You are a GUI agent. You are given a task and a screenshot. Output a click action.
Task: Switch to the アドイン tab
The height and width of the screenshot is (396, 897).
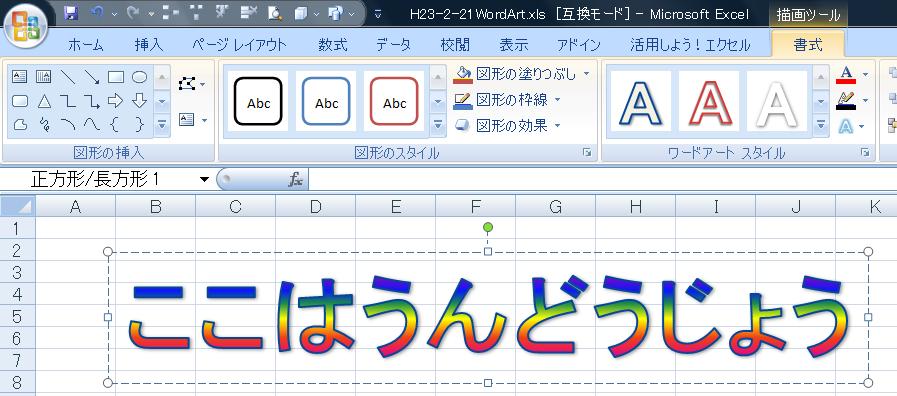coord(579,45)
